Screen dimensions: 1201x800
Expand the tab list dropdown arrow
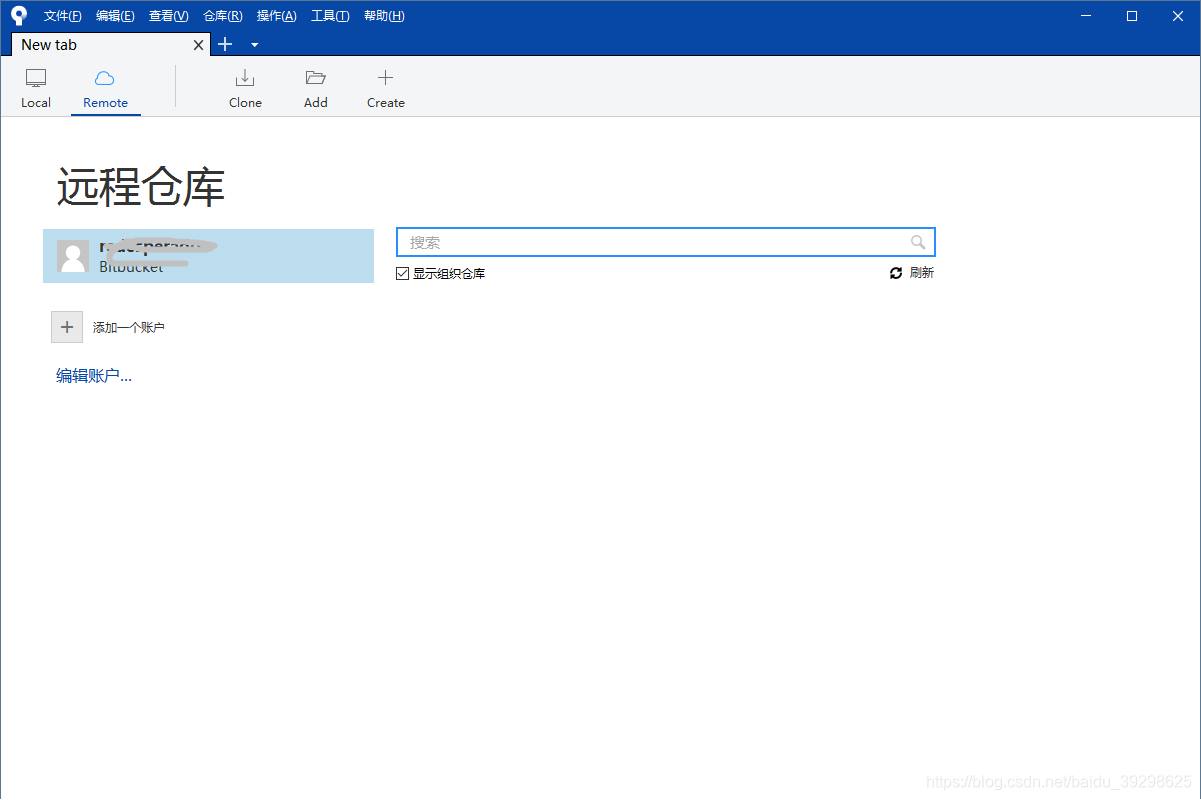(x=254, y=45)
